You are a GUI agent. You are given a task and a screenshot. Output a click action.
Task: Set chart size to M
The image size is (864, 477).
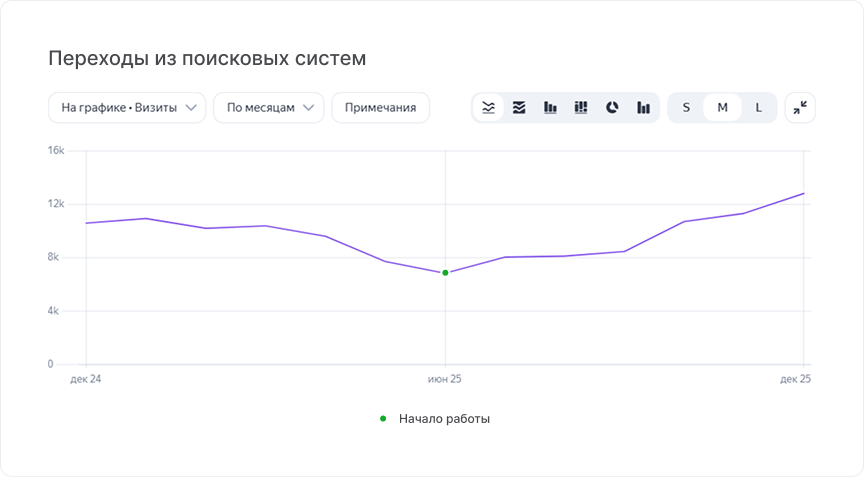pyautogui.click(x=722, y=108)
